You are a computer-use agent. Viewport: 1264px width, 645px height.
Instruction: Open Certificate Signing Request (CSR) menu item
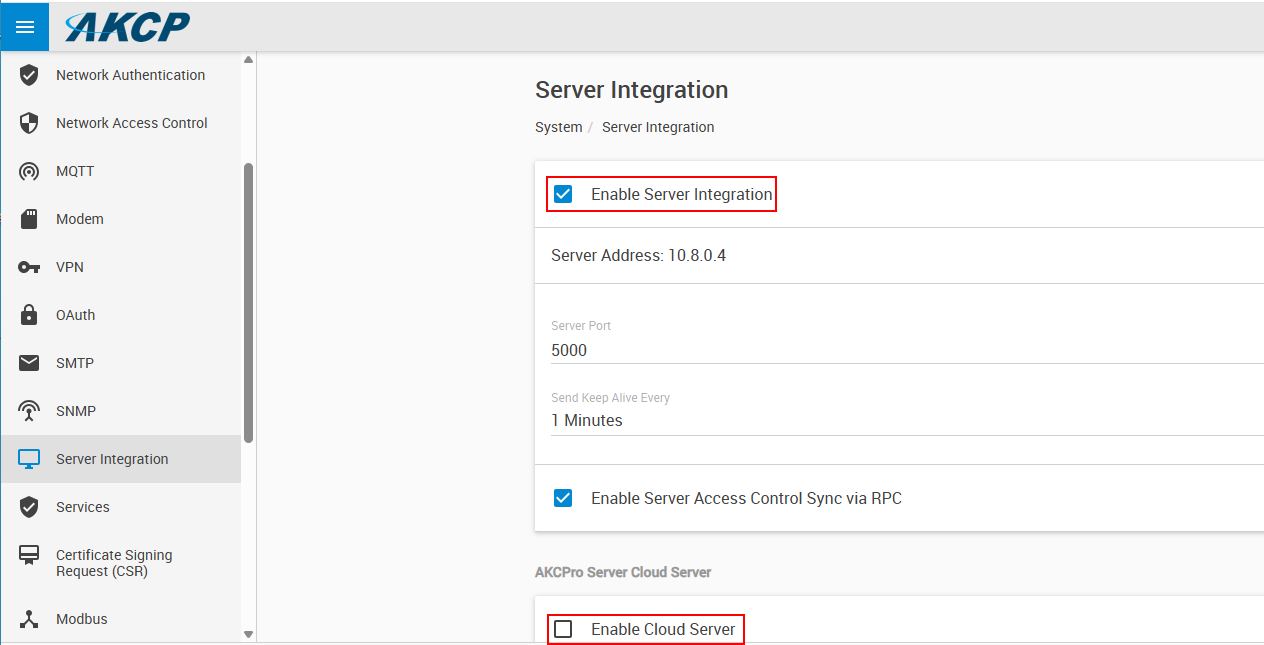(114, 563)
